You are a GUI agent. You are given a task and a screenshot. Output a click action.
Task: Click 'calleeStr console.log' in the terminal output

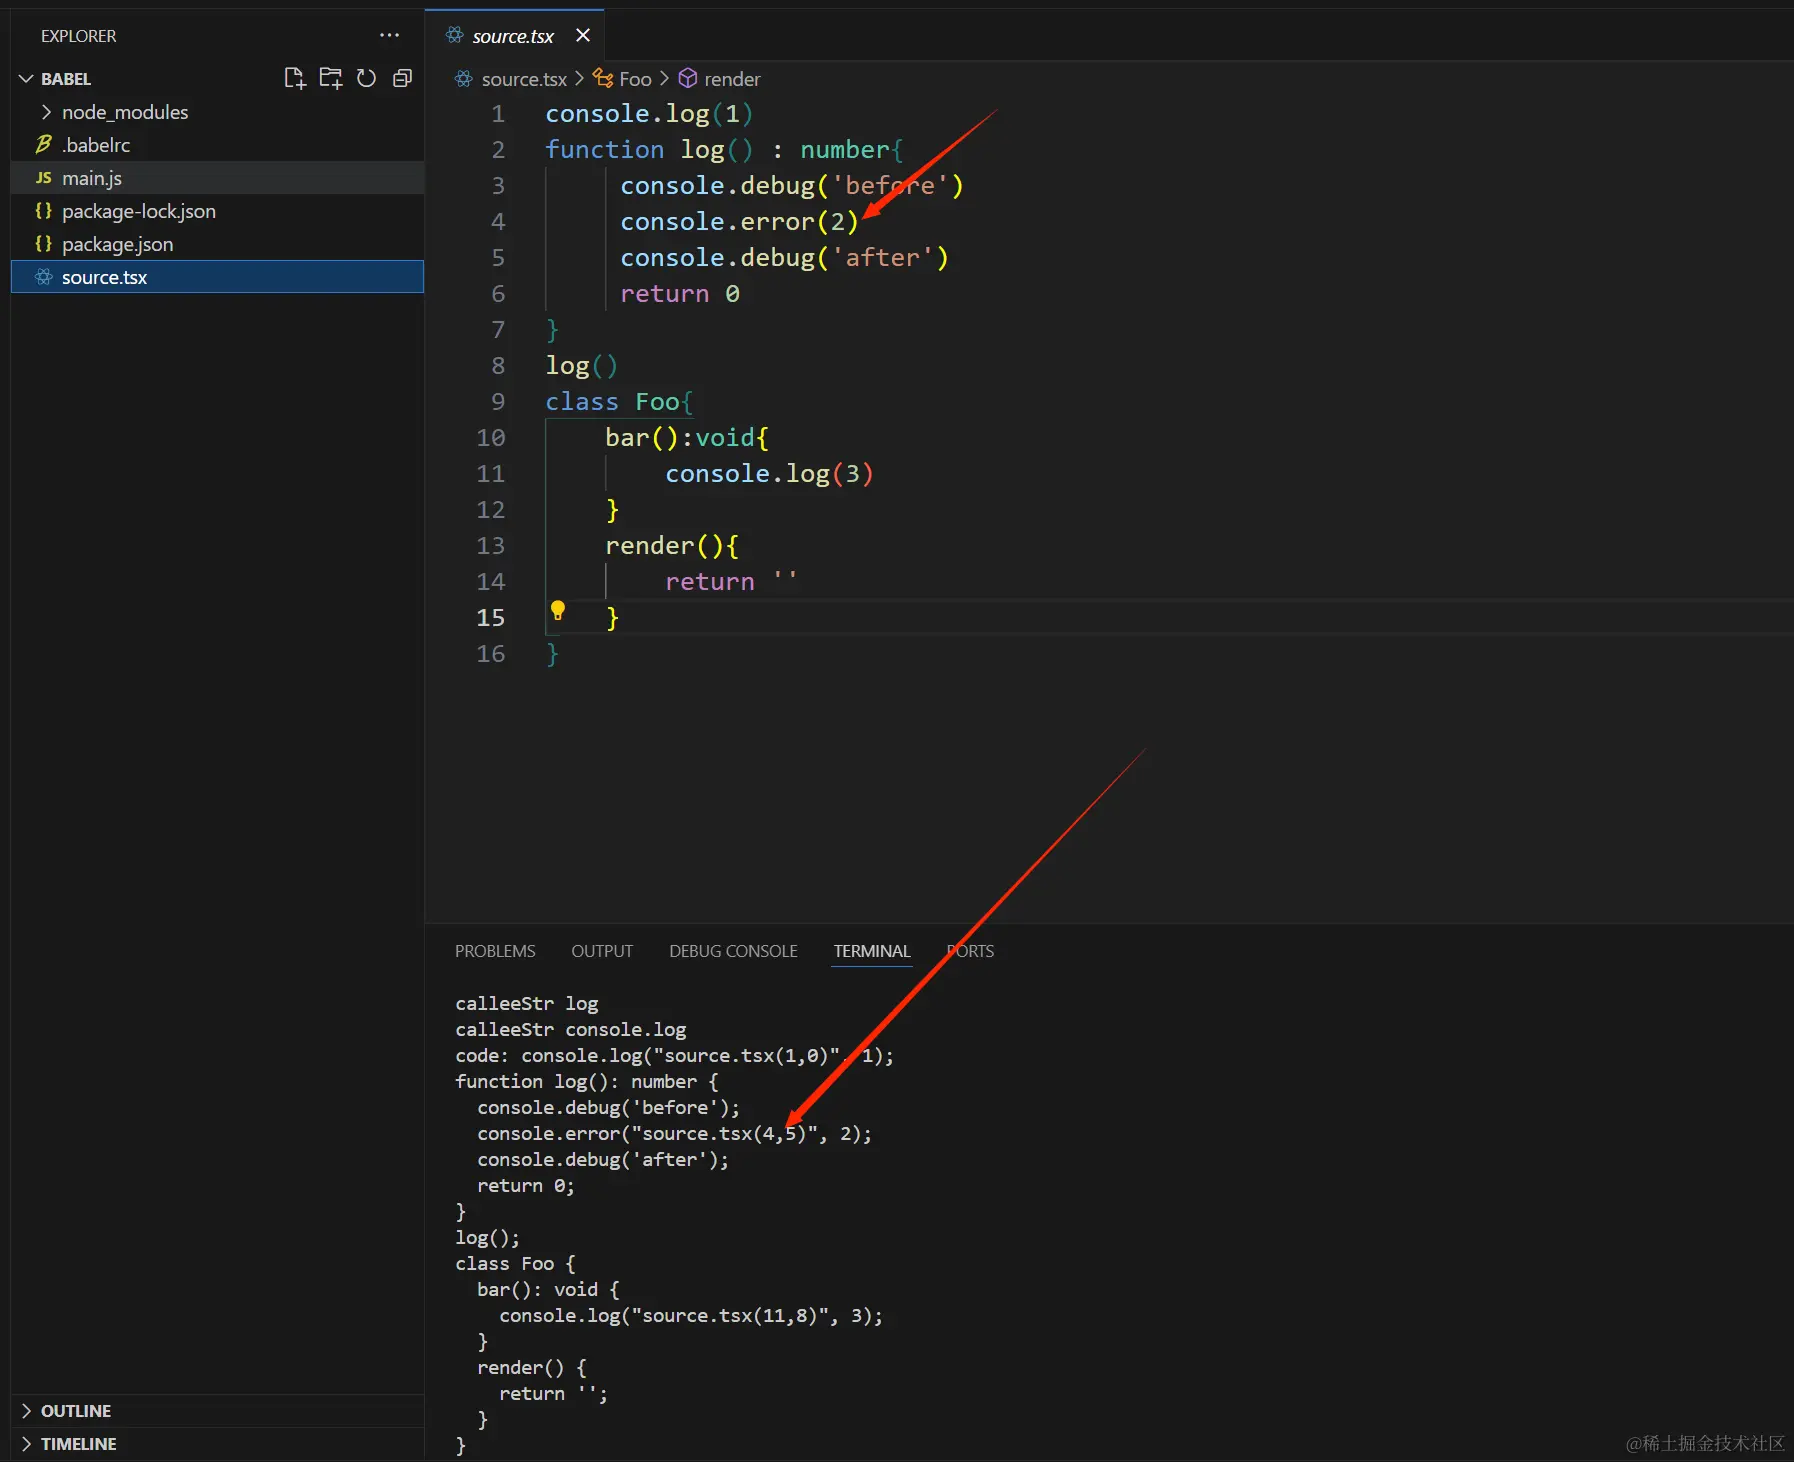coord(571,1029)
